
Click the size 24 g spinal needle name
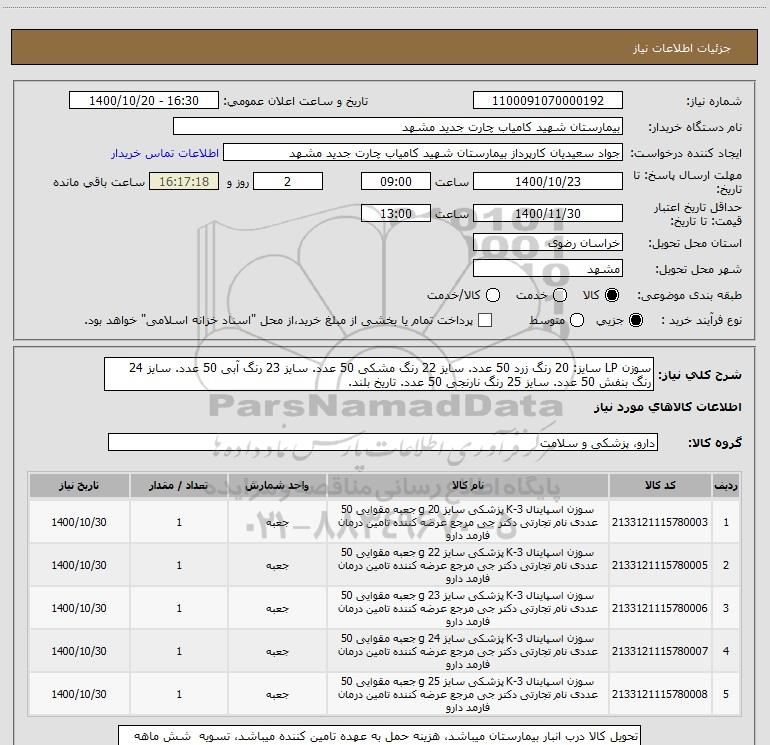[x=468, y=651]
